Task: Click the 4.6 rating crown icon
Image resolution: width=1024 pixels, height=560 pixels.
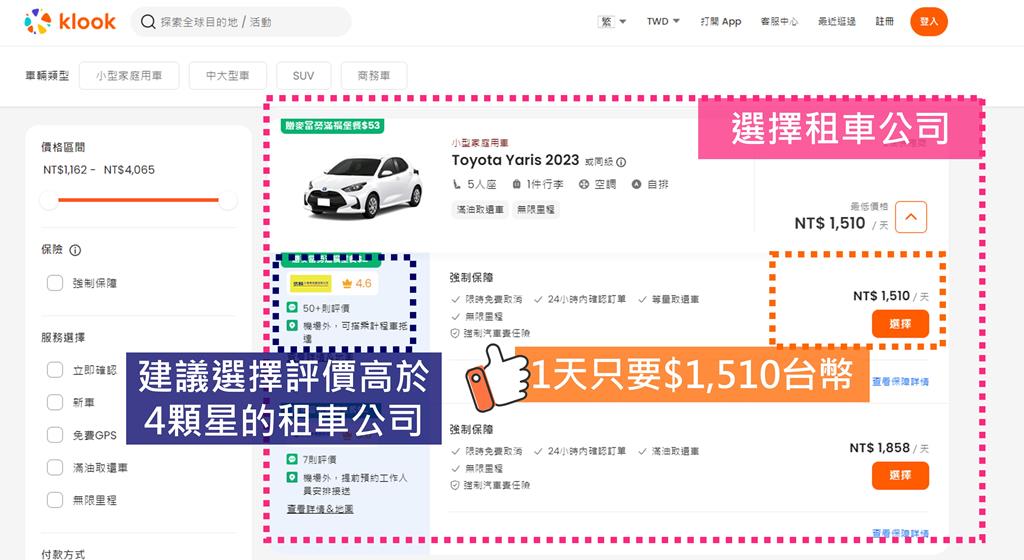Action: (x=347, y=283)
